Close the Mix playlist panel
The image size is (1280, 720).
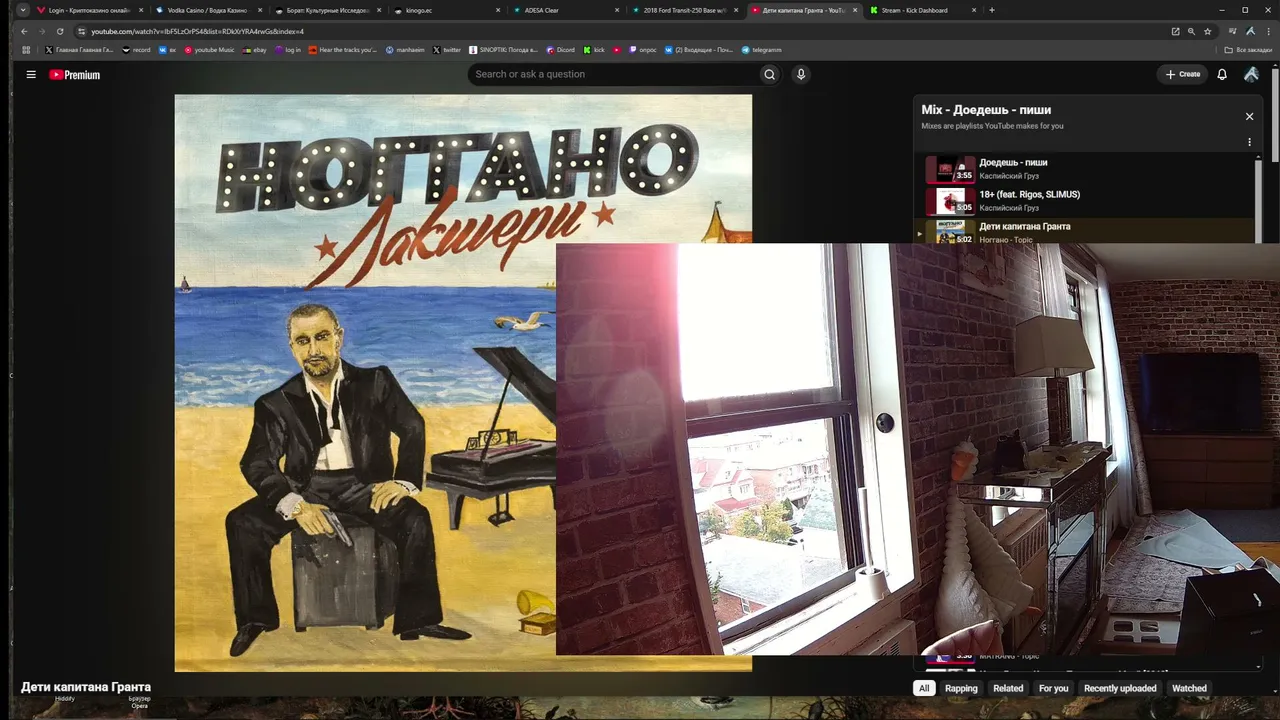(x=1249, y=116)
